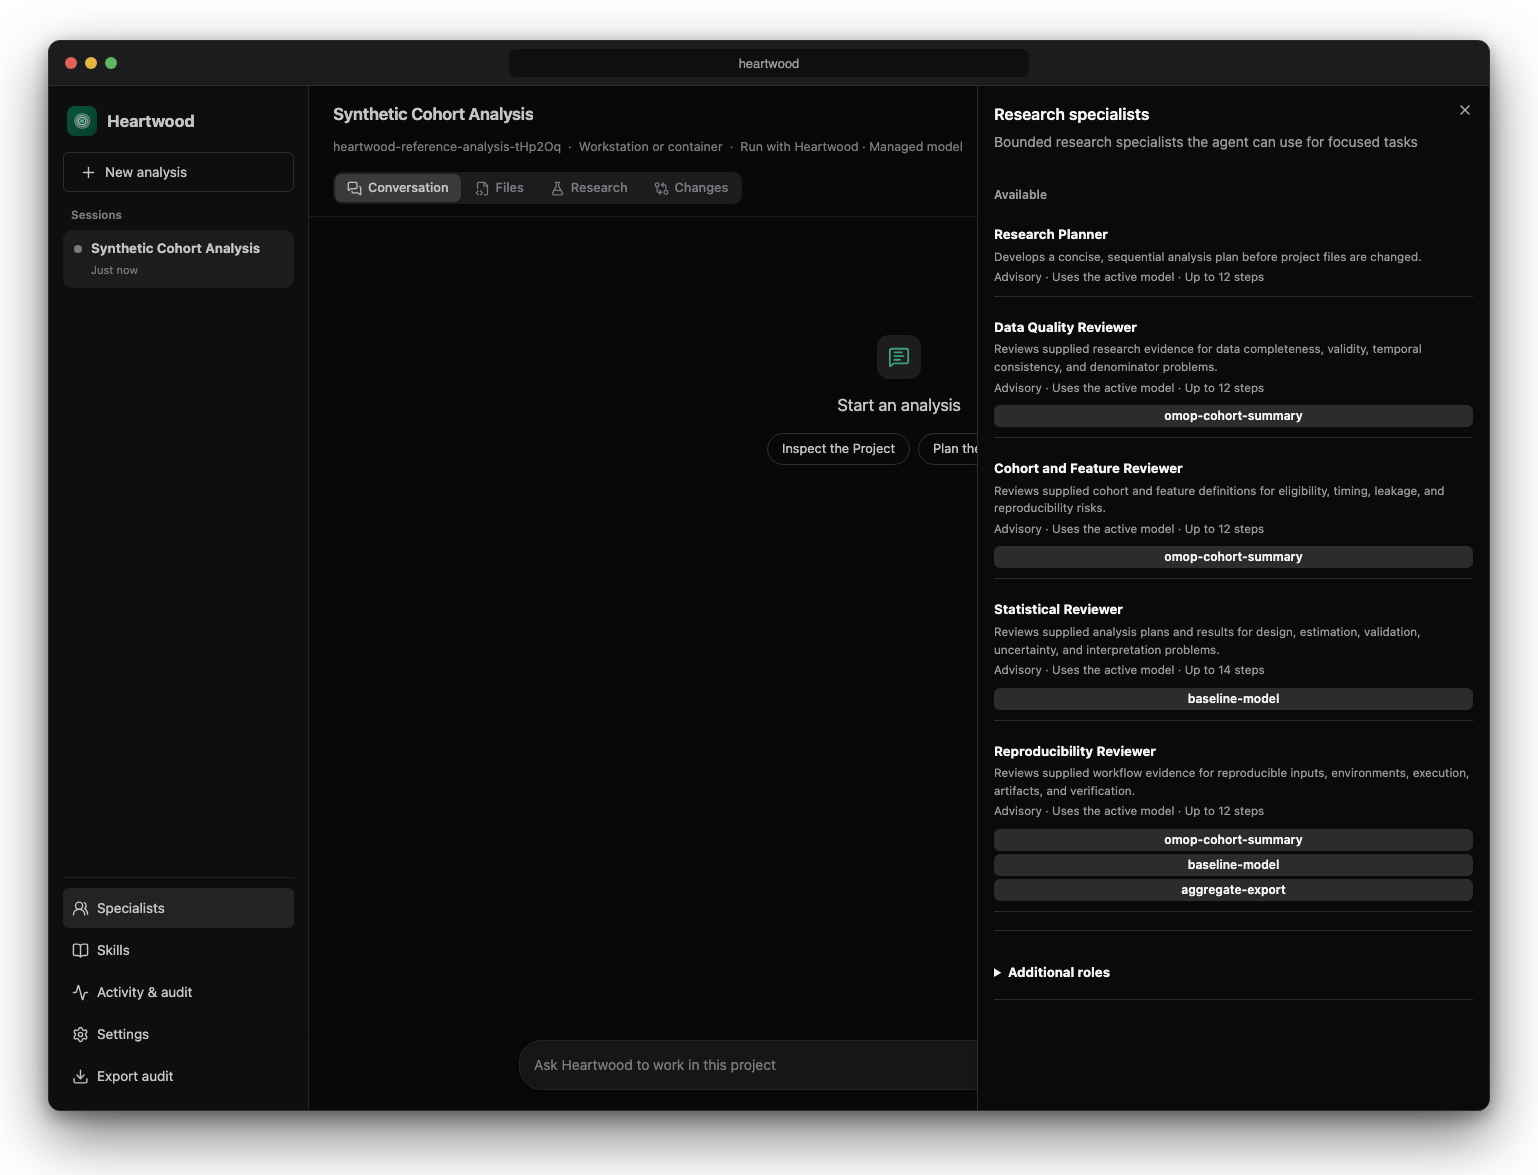Click the Export audit download icon
The height and width of the screenshot is (1175, 1538).
pyautogui.click(x=81, y=1076)
